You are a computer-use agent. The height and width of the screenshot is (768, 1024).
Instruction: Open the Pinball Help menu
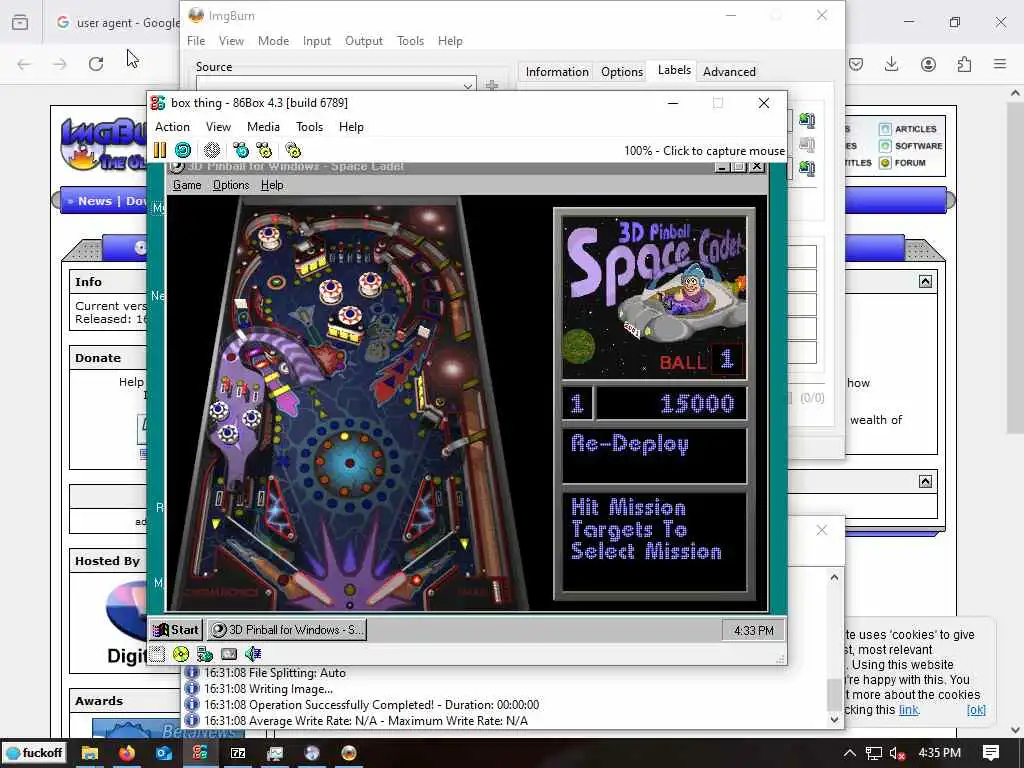(x=272, y=185)
